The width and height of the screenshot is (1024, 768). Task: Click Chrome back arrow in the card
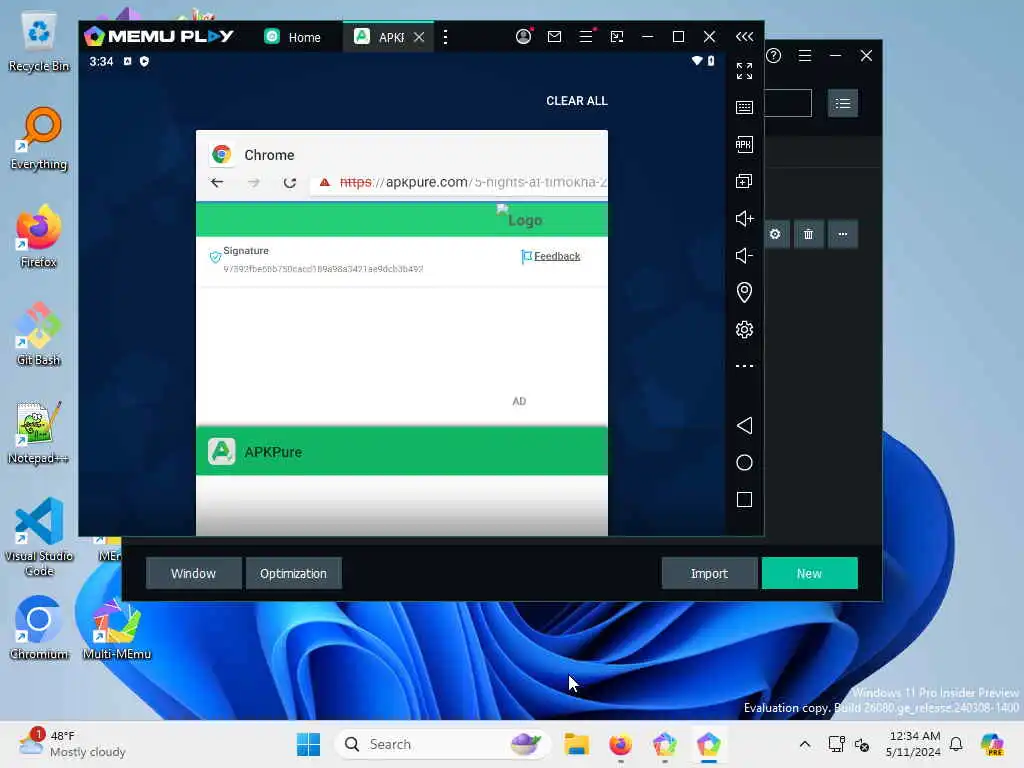(x=217, y=183)
